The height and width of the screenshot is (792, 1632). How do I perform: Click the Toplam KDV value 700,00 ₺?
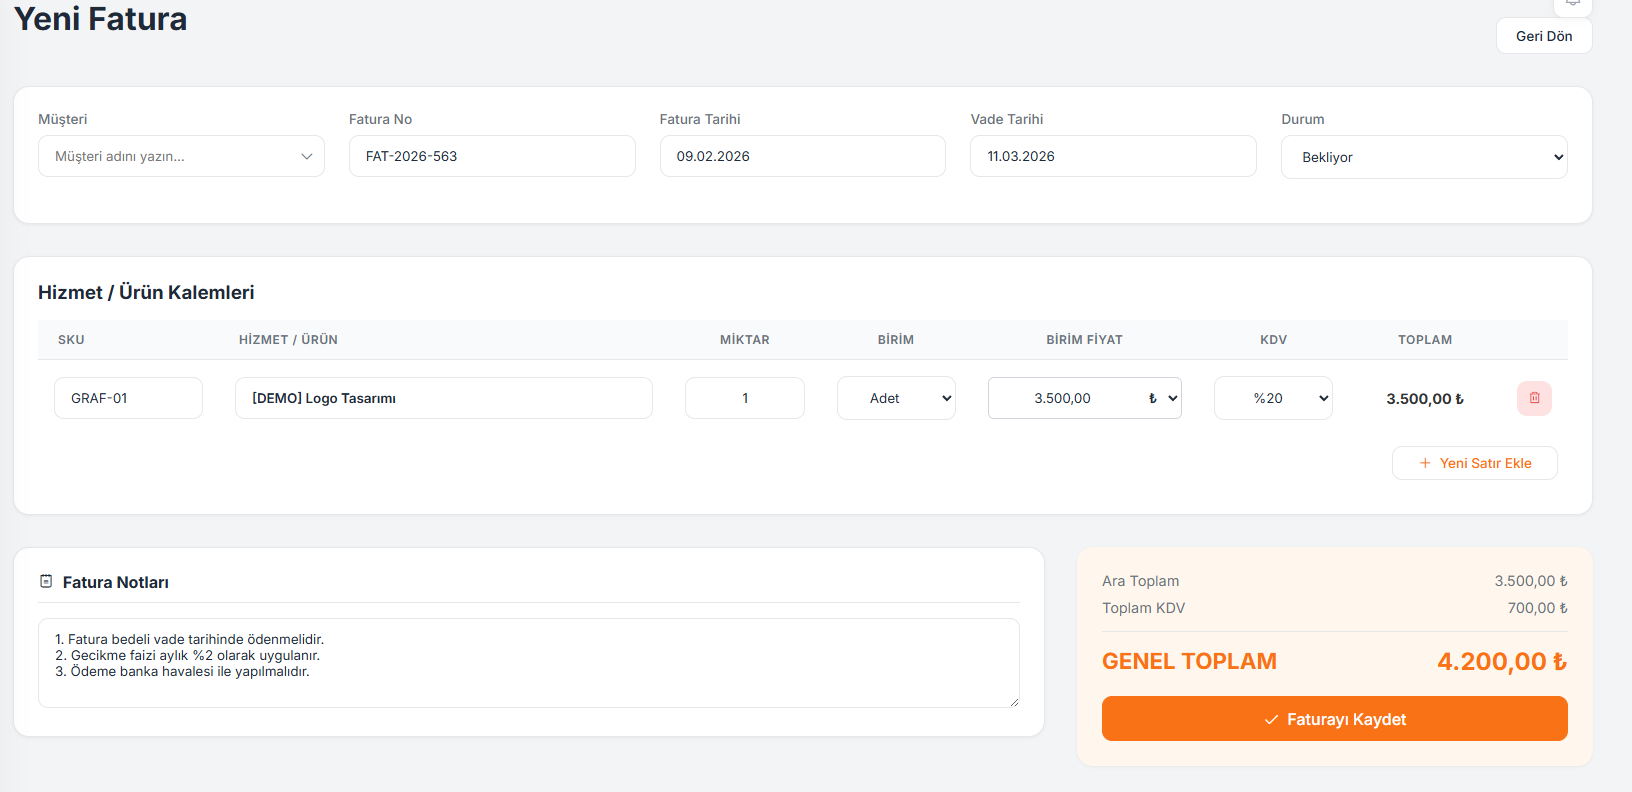click(1537, 608)
